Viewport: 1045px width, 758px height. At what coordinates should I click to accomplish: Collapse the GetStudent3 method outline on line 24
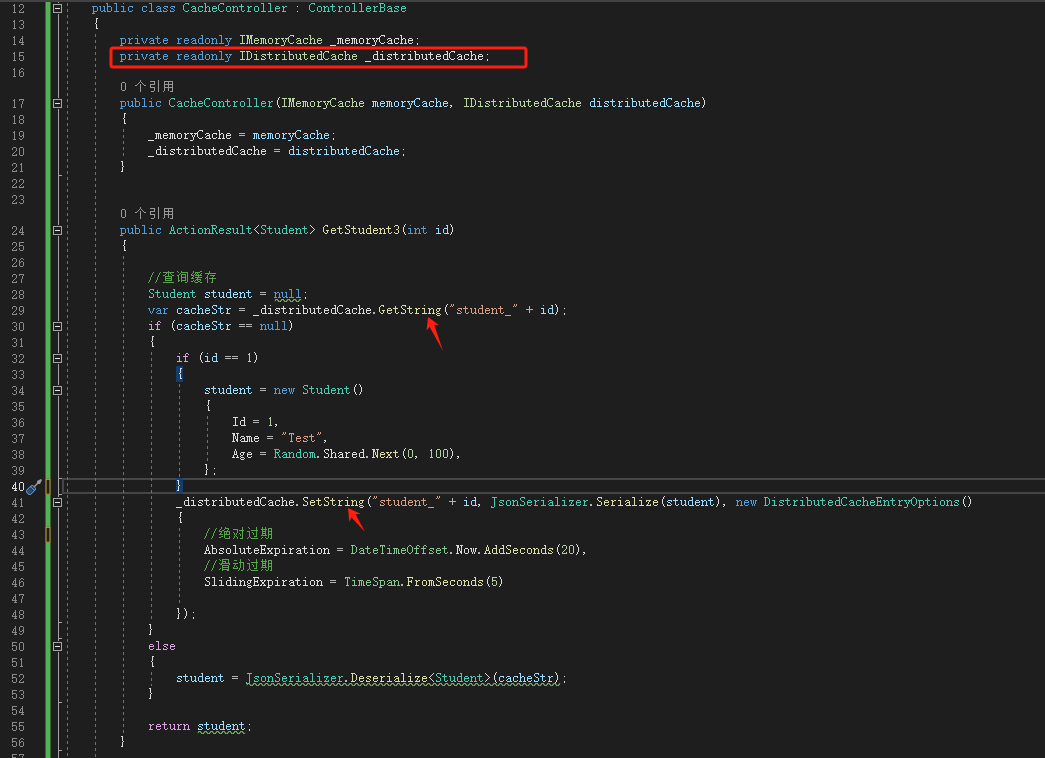(57, 230)
